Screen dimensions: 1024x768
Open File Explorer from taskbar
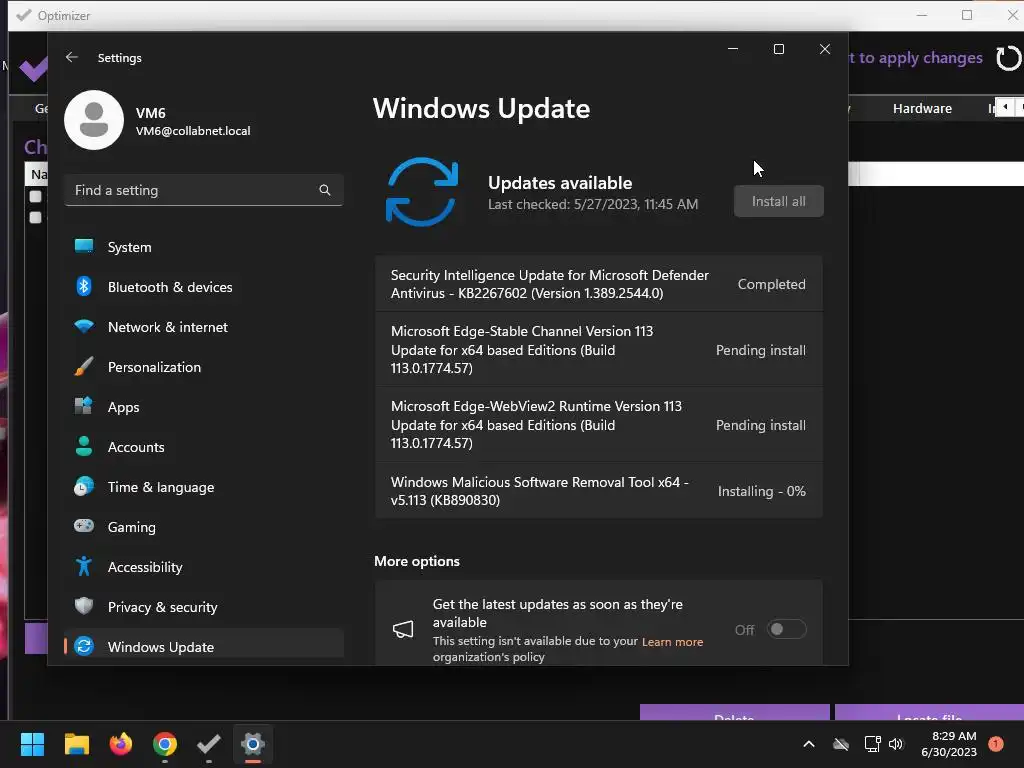tap(76, 744)
